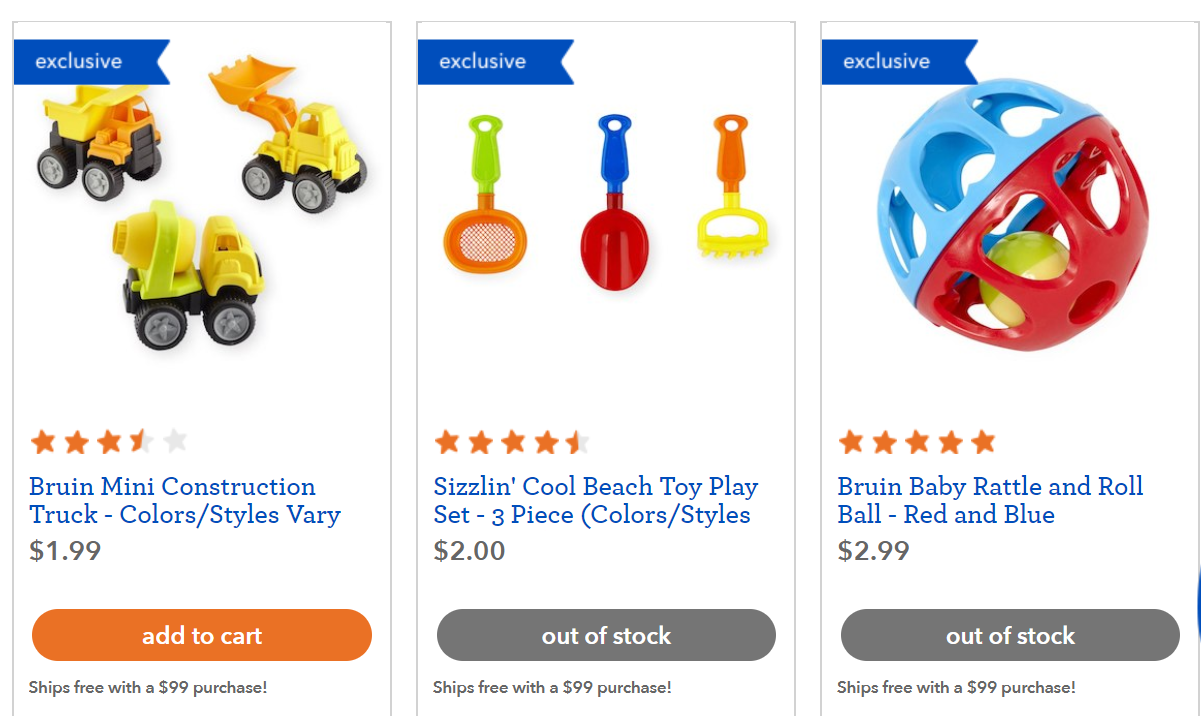
Task: Click the star rating for Sizzlin' Cool Beach Toy
Action: pyautogui.click(x=512, y=441)
